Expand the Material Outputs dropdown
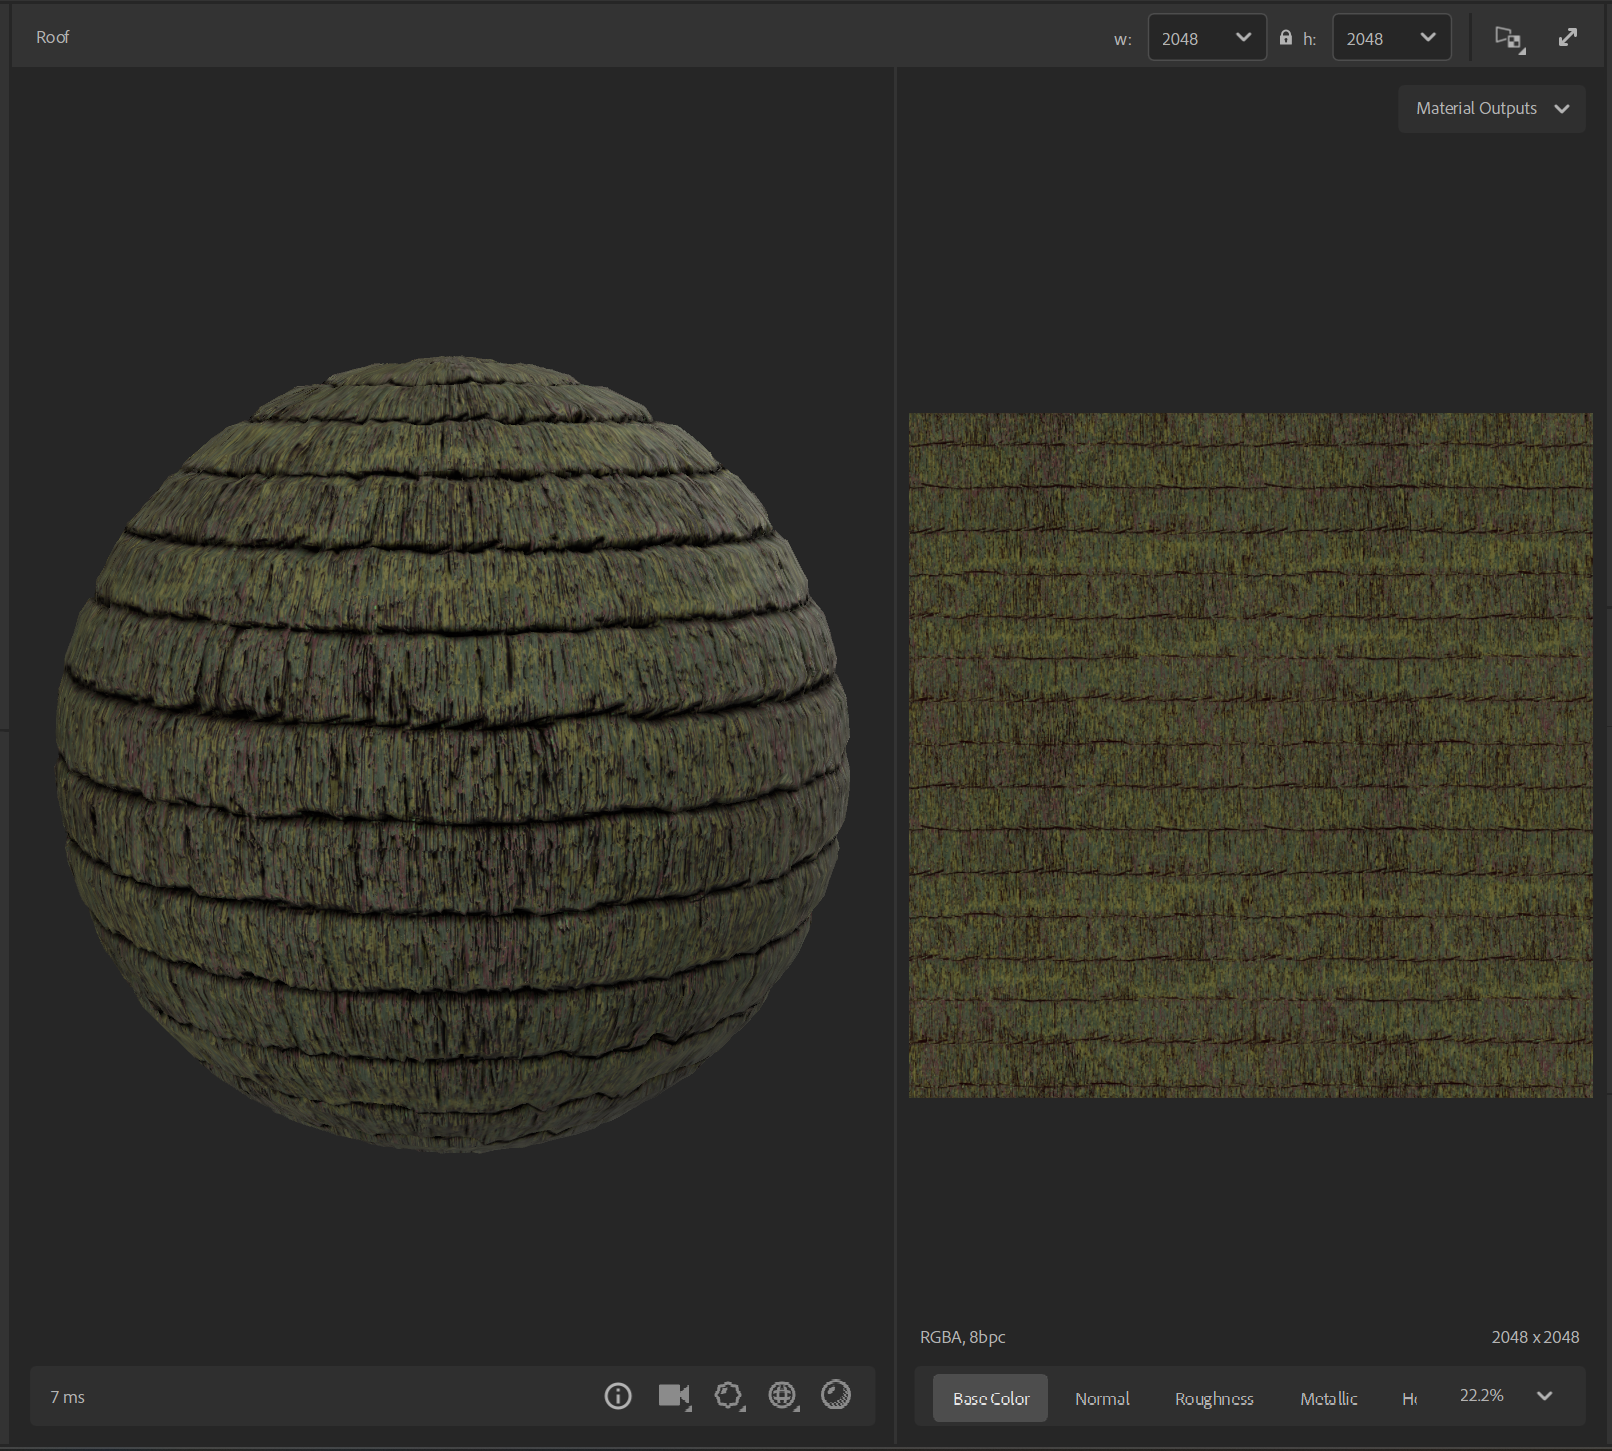Viewport: 1612px width, 1451px height. (1491, 109)
